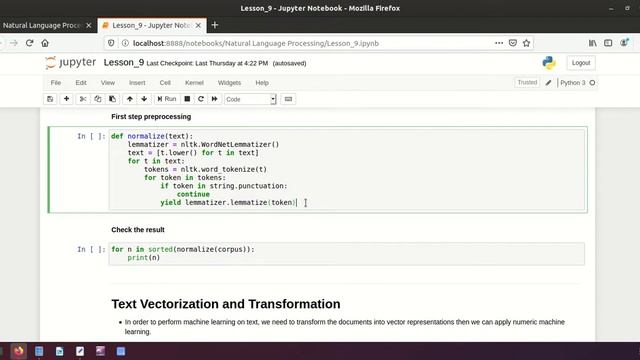Open the cell type dropdown showing Code
This screenshot has width=640, height=360.
pyautogui.click(x=250, y=99)
